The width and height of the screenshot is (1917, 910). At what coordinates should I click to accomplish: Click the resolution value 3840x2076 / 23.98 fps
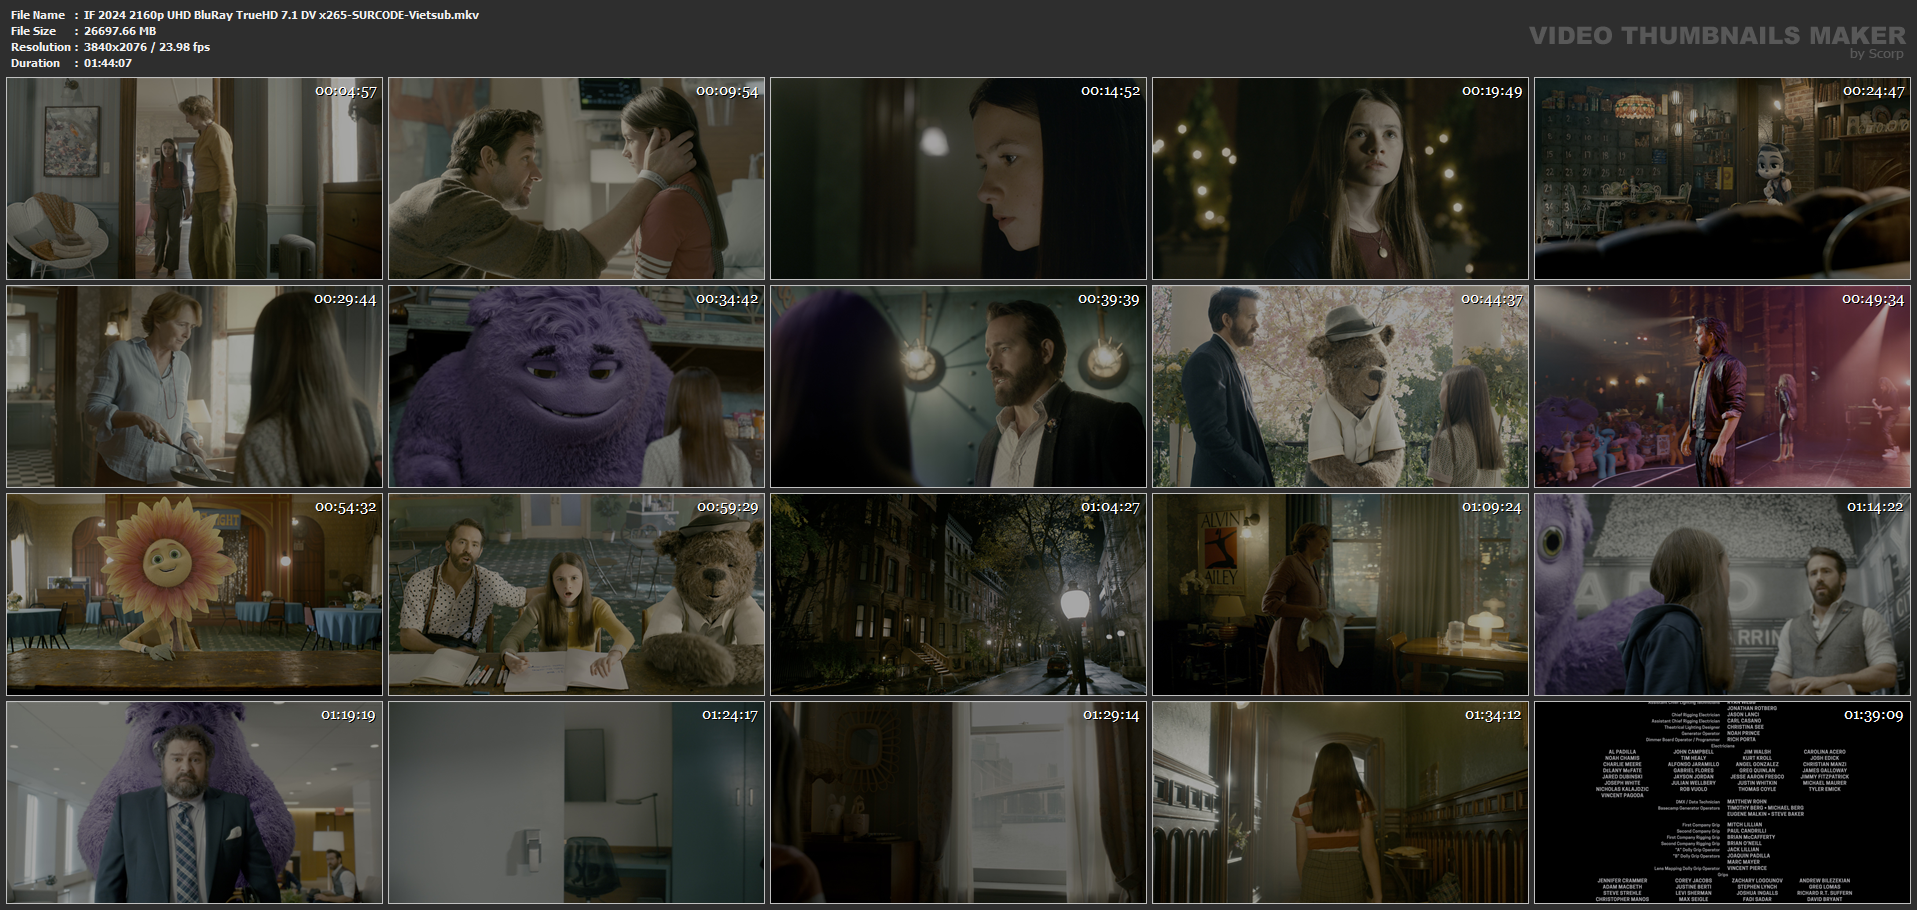(x=147, y=47)
